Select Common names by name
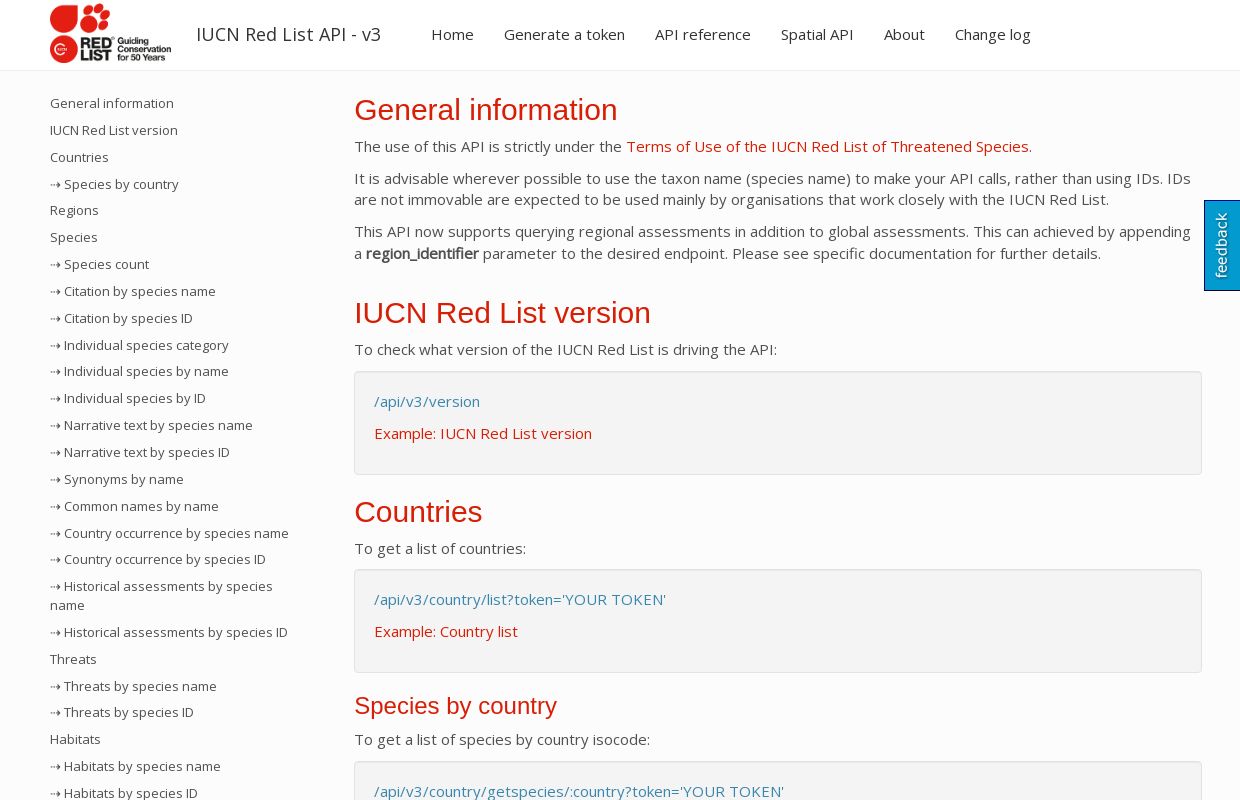The width and height of the screenshot is (1240, 800). (x=135, y=506)
